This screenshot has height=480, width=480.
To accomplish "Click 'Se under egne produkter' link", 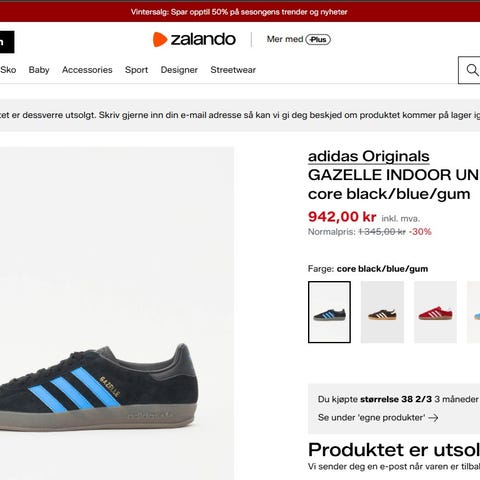I will click(x=378, y=418).
